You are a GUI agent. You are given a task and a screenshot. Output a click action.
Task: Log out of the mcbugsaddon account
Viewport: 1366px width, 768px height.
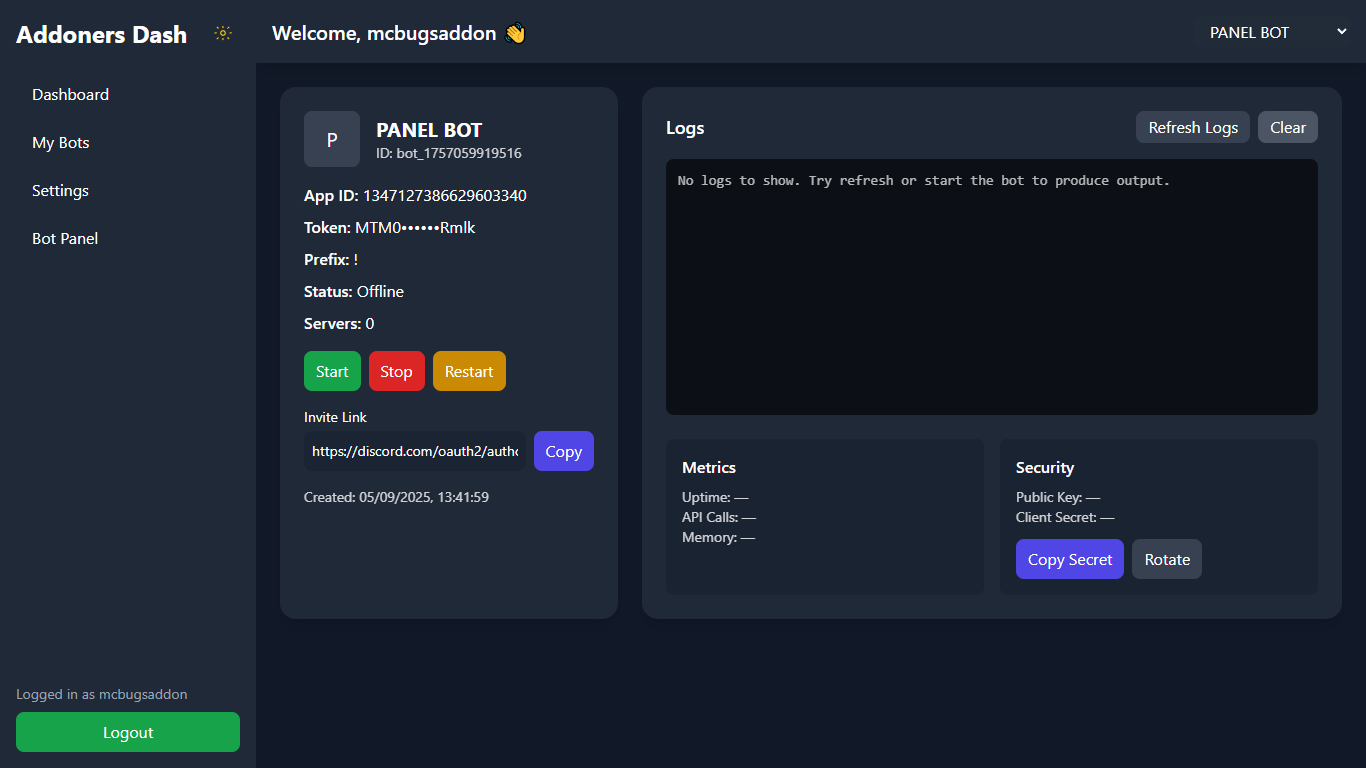[x=127, y=732]
